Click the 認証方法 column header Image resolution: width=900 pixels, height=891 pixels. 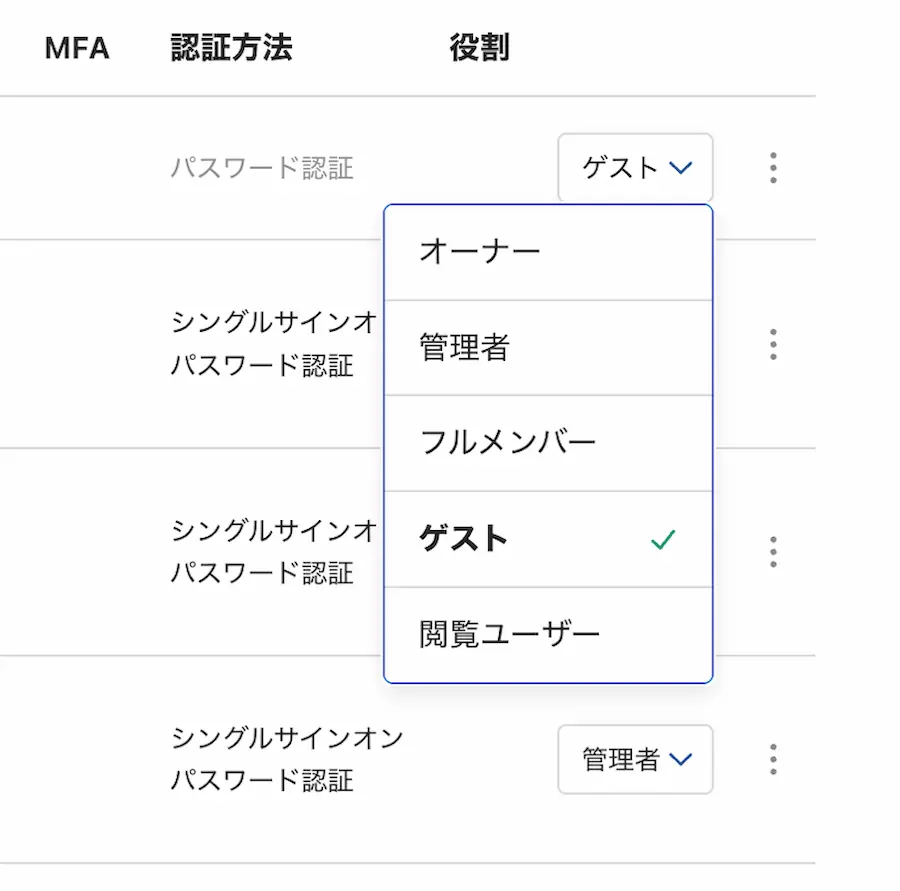[231, 48]
